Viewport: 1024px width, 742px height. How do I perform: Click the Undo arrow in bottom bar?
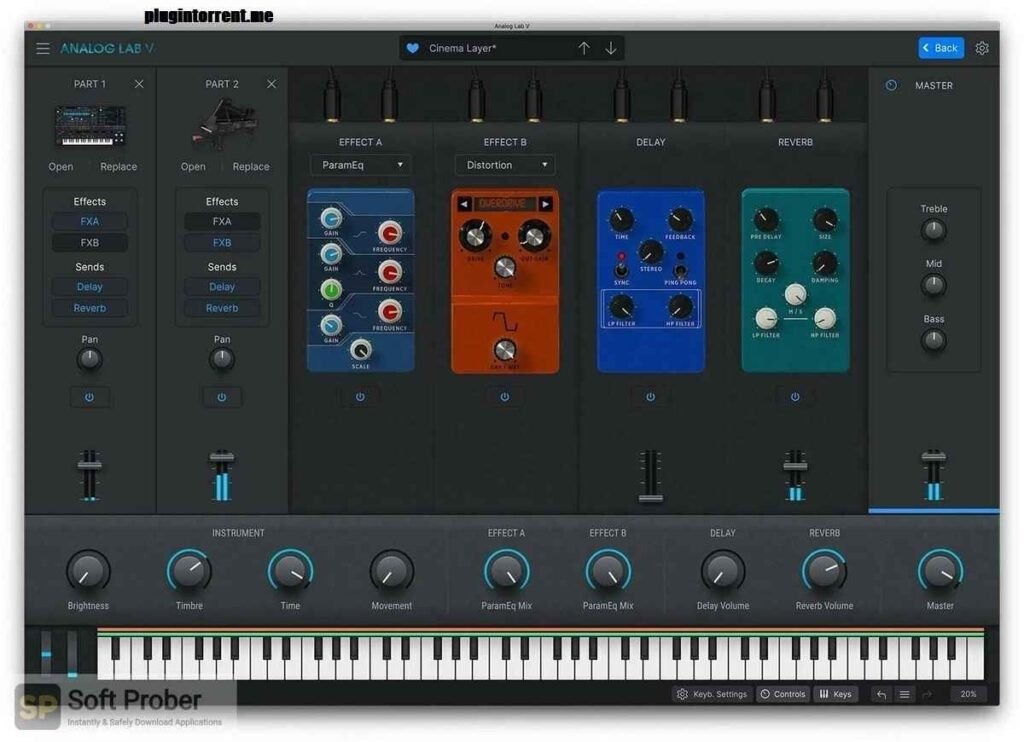pos(882,694)
